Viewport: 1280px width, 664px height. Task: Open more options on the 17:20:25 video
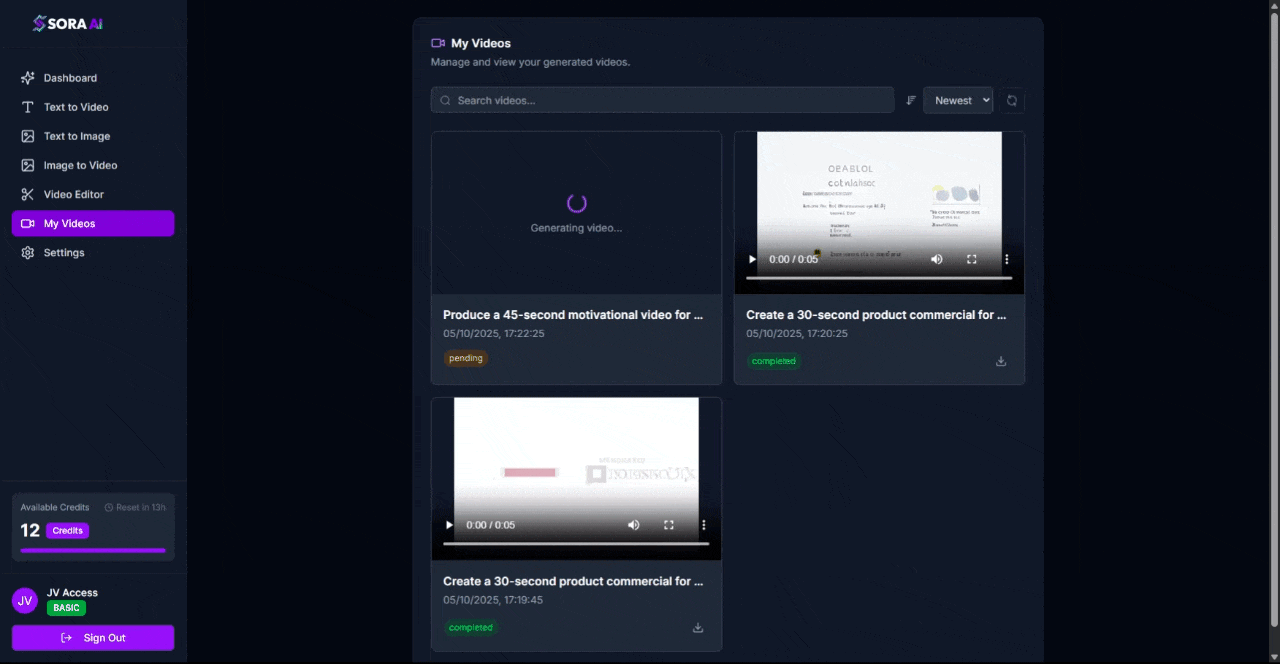[1006, 259]
